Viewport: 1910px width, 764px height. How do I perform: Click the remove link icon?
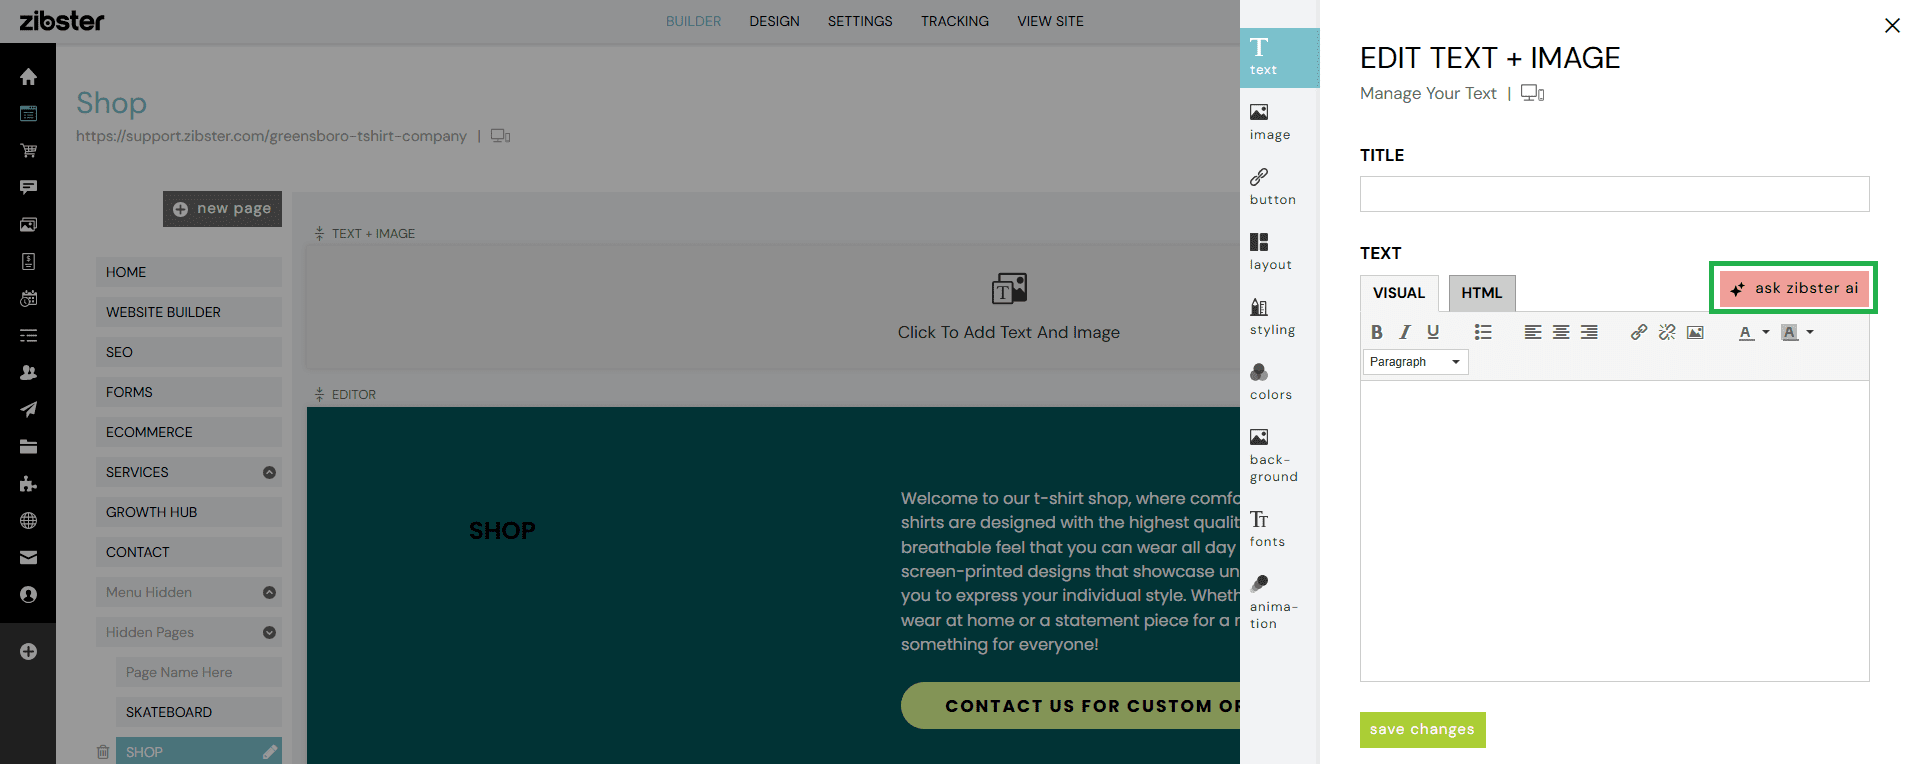pyautogui.click(x=1667, y=332)
